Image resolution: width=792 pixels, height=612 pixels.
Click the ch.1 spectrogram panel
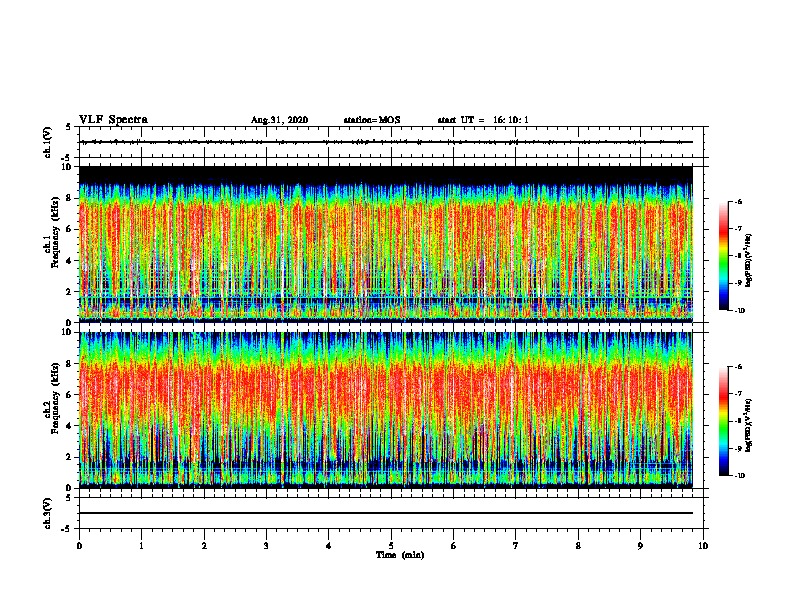(386, 244)
